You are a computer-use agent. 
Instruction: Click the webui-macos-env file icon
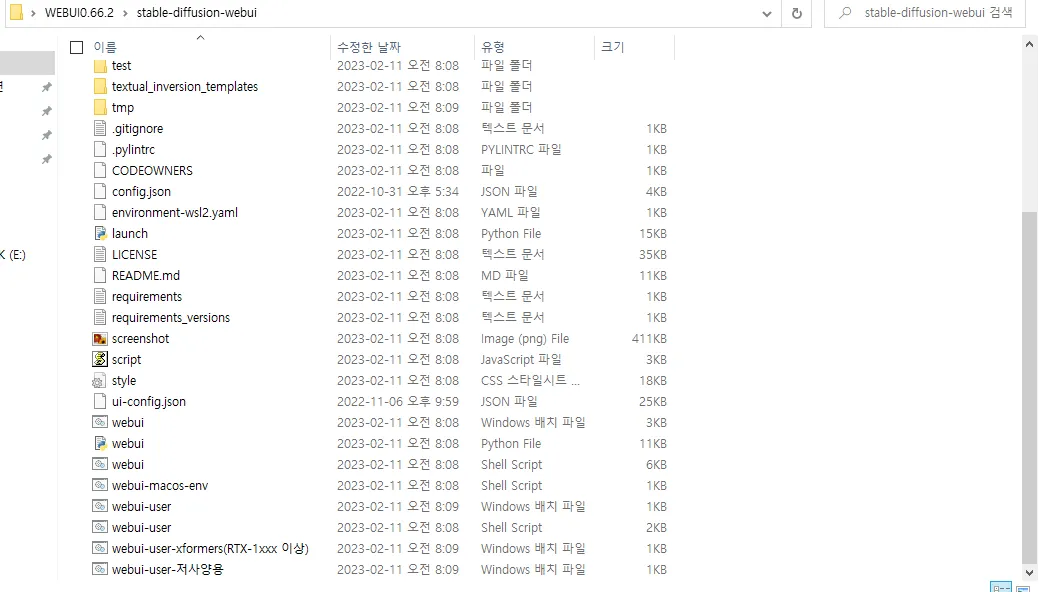pyautogui.click(x=100, y=485)
